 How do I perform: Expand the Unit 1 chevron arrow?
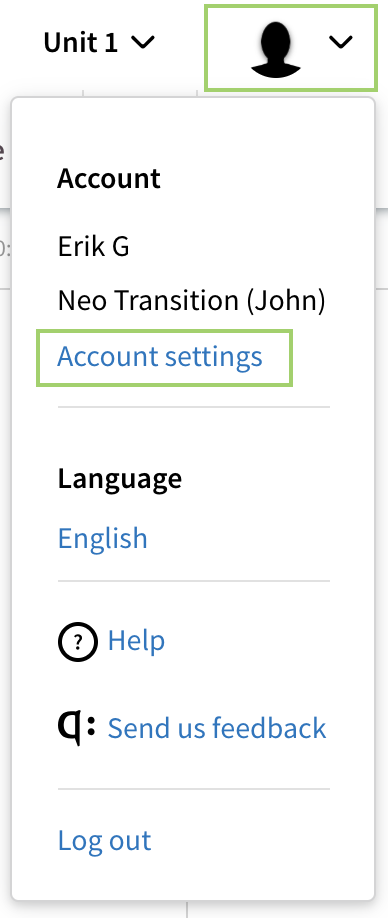143,42
